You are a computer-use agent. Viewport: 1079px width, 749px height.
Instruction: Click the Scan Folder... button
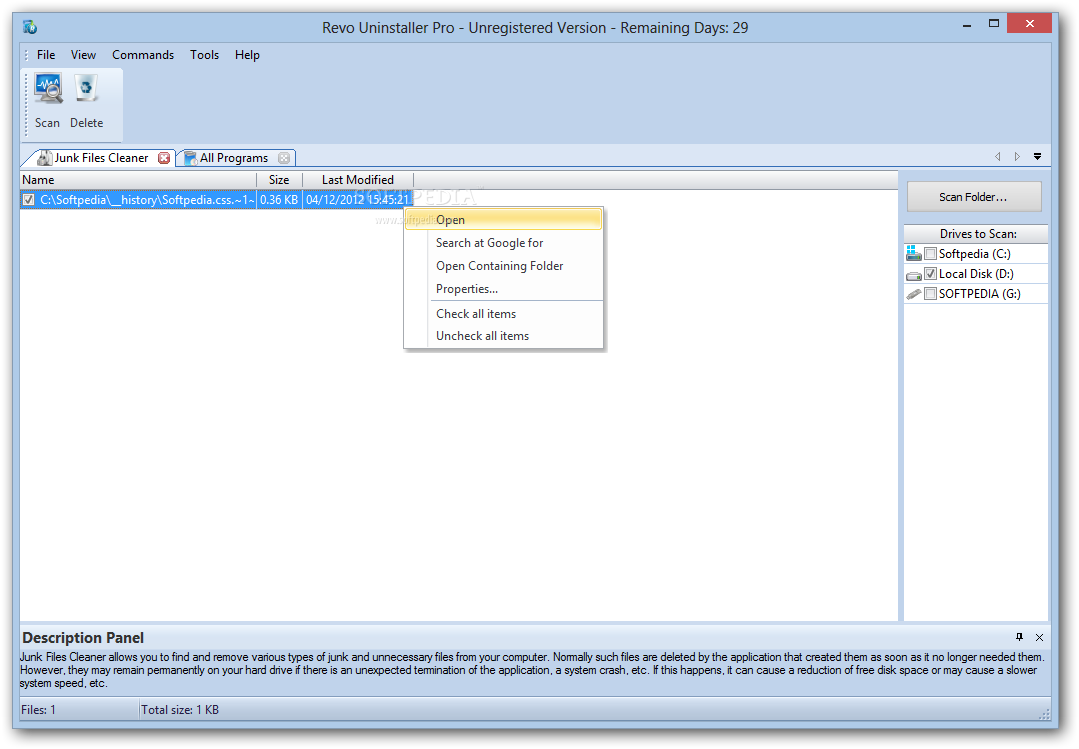coord(974,197)
